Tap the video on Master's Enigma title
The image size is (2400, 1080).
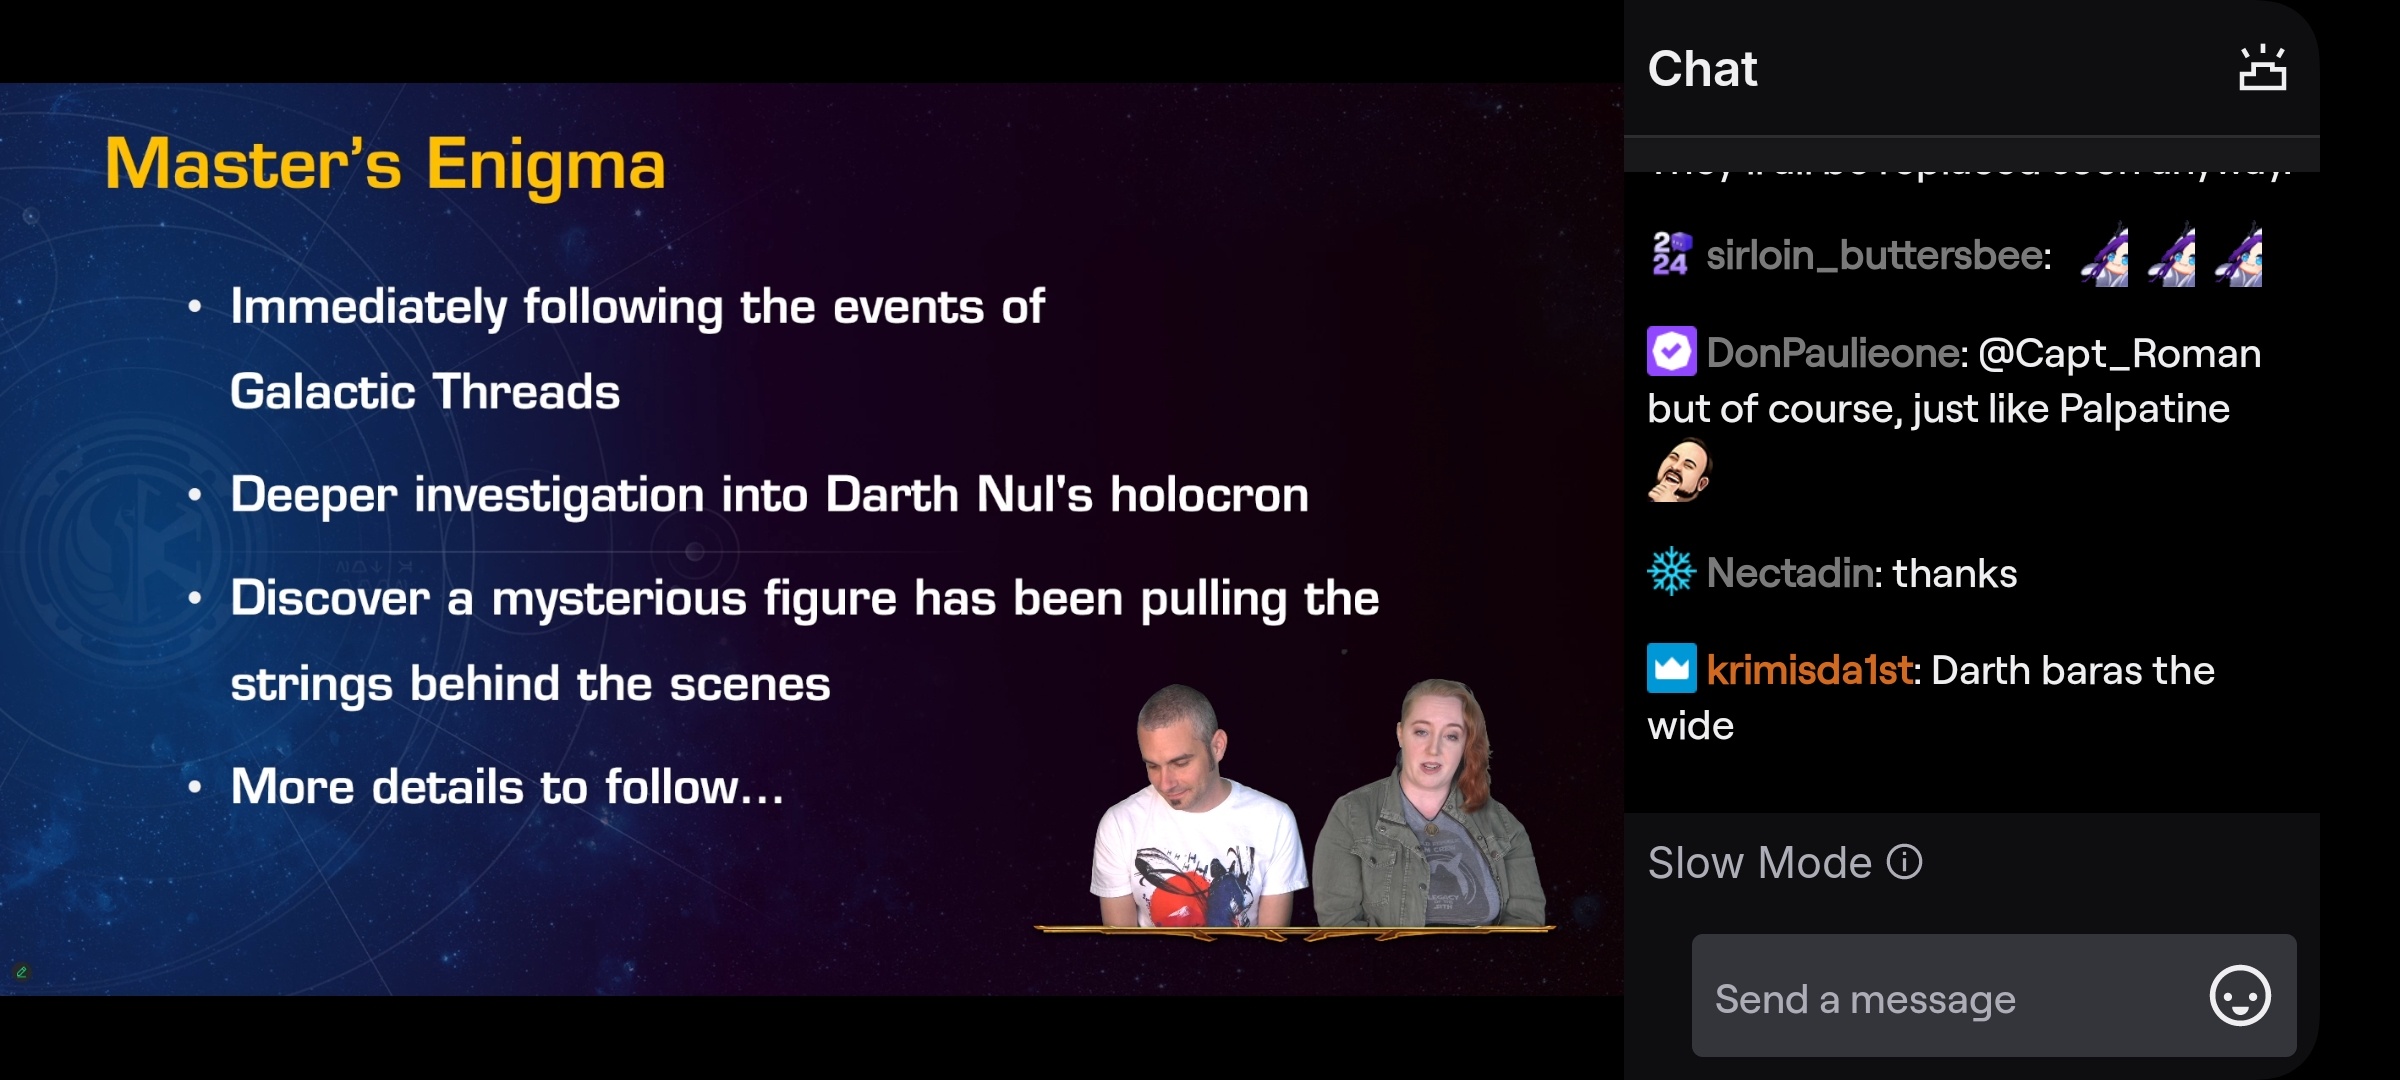coord(385,165)
